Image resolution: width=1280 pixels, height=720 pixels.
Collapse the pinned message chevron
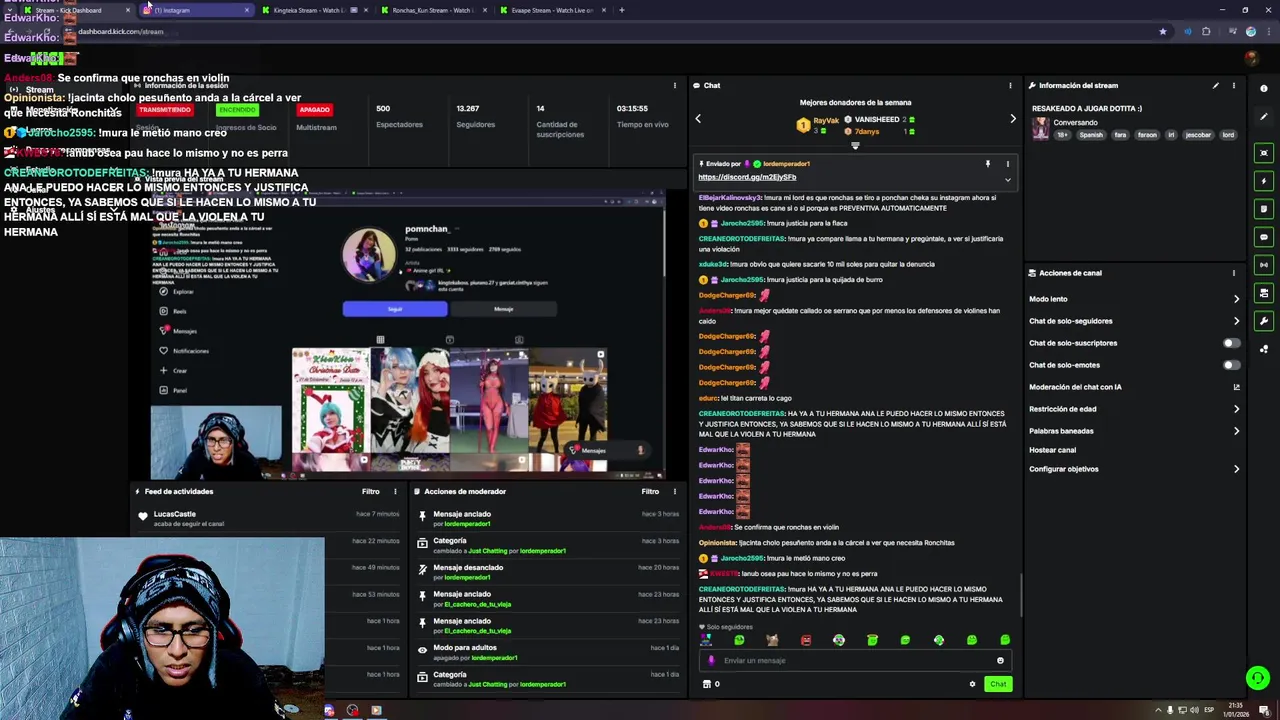click(1007, 180)
